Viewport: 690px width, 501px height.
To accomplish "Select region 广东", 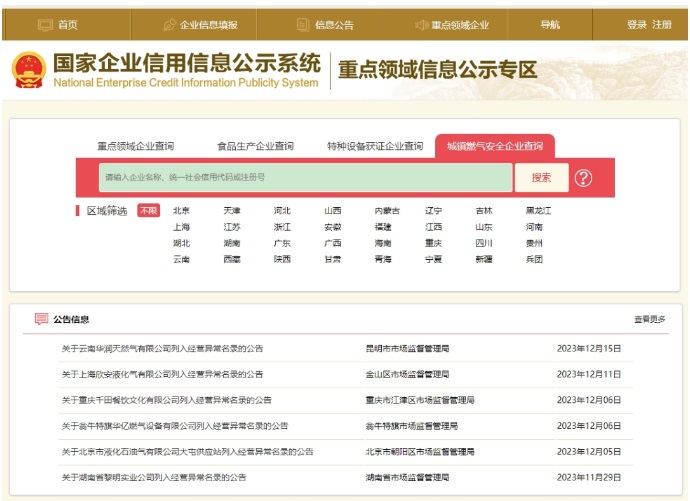I will tap(282, 243).
